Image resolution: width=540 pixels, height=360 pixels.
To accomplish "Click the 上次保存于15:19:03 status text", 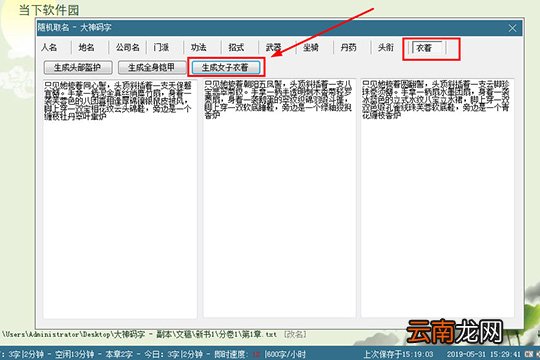I will coord(398,354).
